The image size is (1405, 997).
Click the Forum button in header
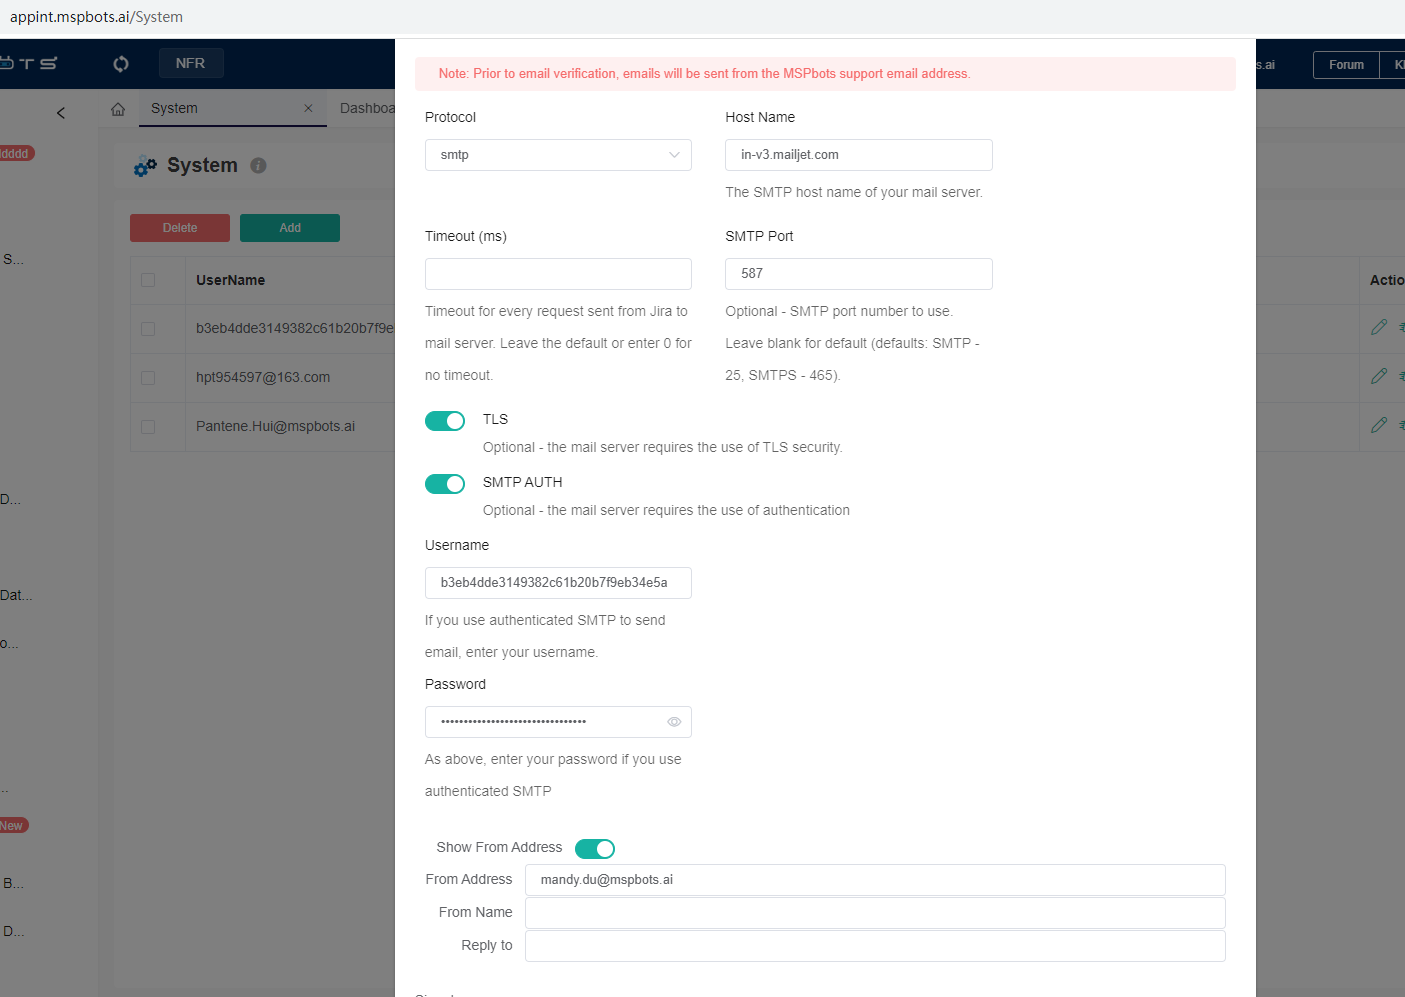[x=1345, y=65]
